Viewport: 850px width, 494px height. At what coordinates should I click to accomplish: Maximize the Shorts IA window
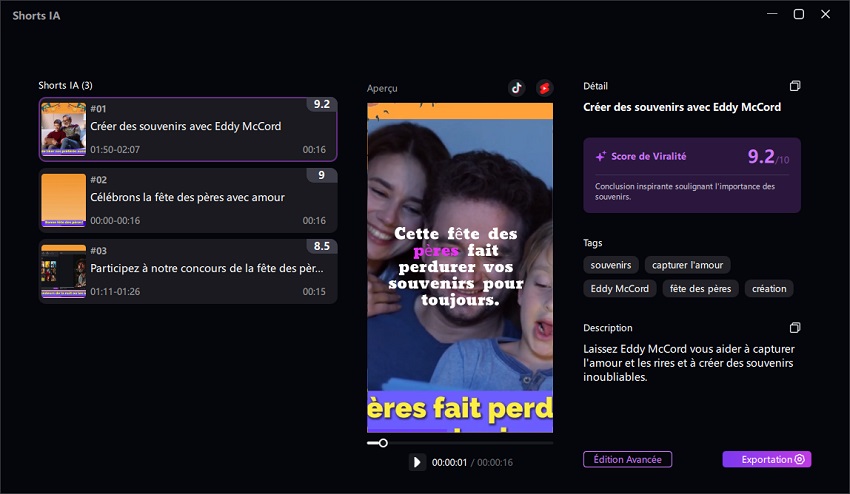pyautogui.click(x=799, y=14)
